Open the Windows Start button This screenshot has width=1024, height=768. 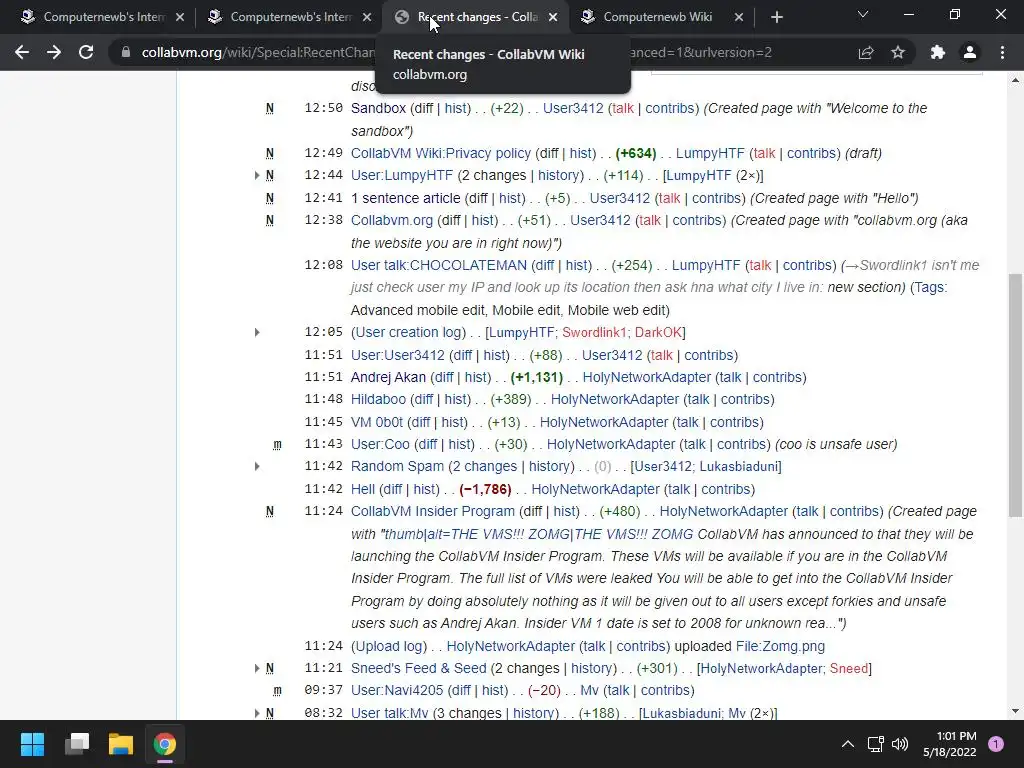(x=32, y=744)
